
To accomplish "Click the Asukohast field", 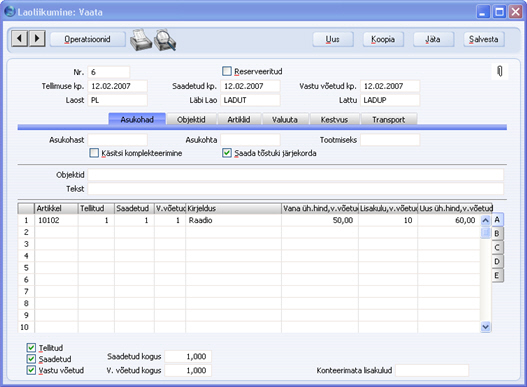I will tap(118, 140).
